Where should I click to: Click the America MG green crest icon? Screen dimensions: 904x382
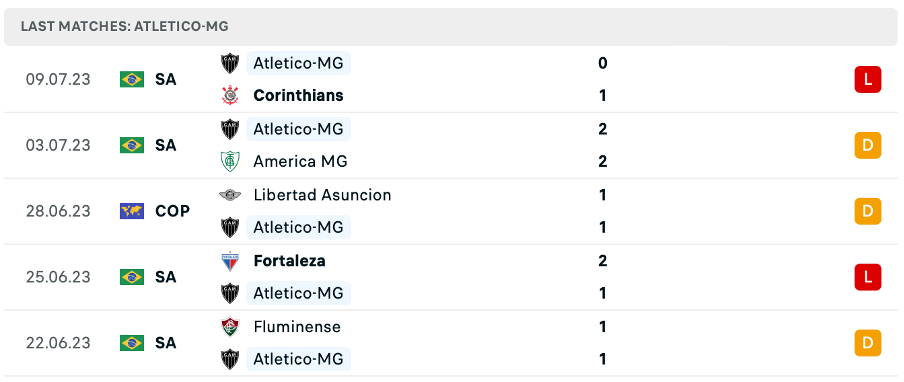point(230,161)
